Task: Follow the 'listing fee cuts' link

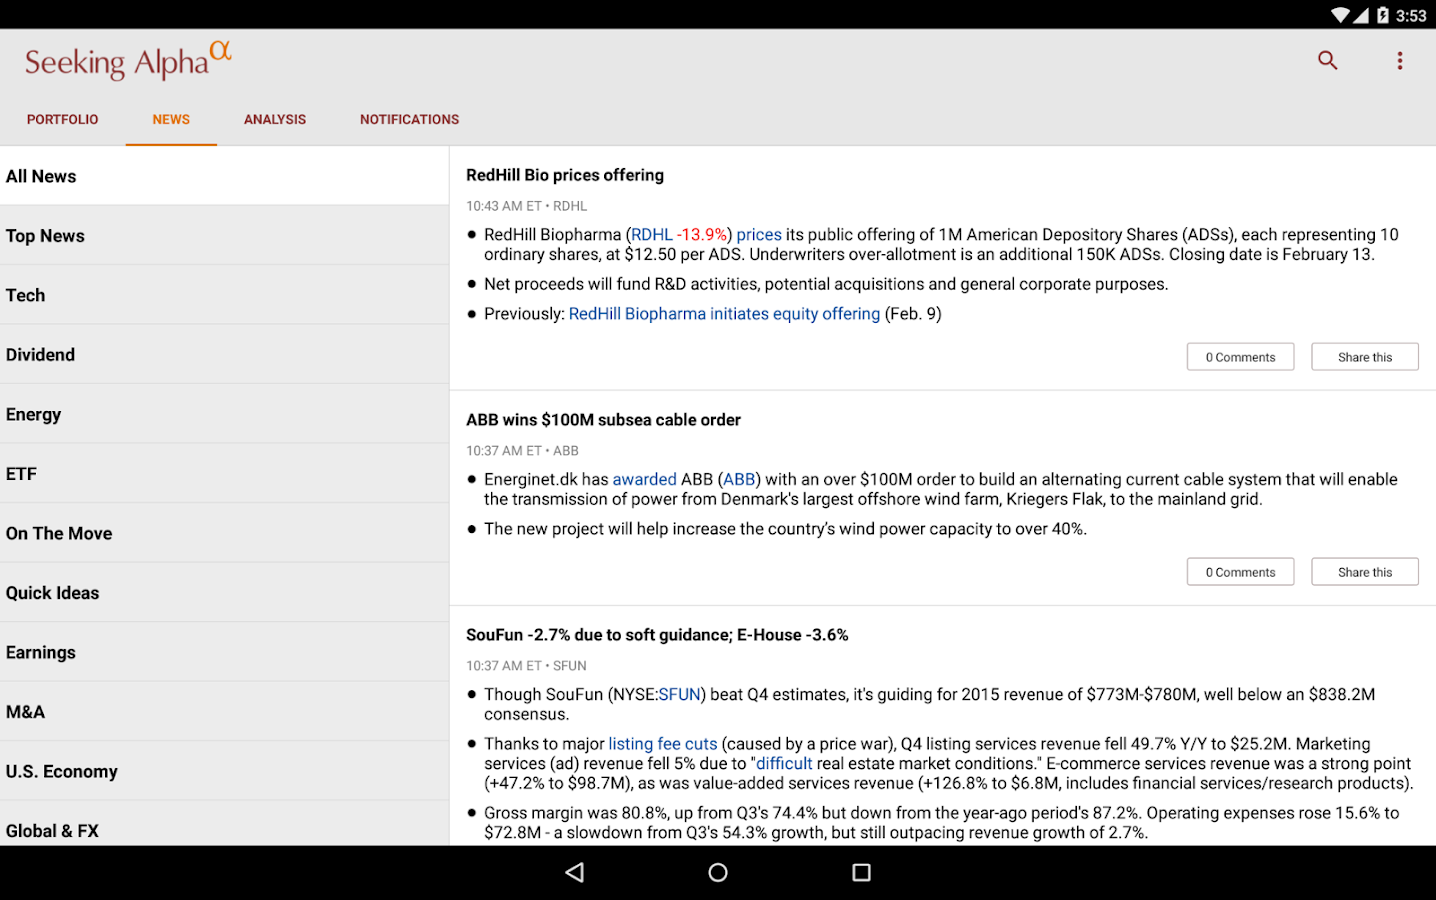Action: pos(663,744)
